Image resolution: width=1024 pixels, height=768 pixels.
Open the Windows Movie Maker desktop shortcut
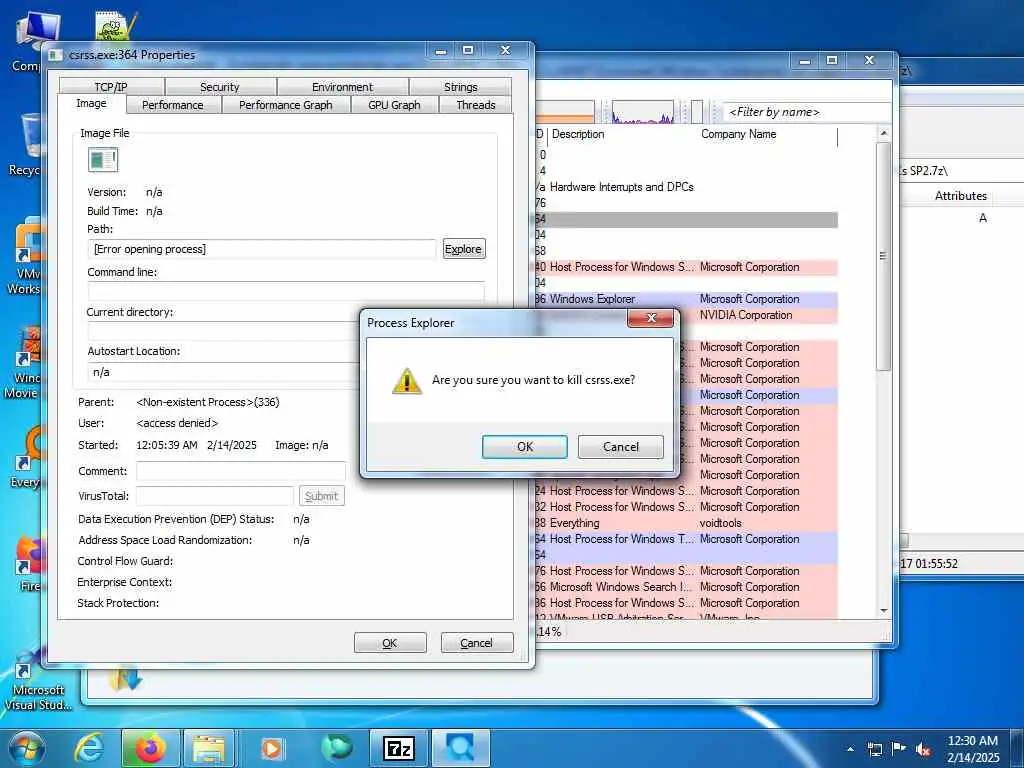(25, 362)
